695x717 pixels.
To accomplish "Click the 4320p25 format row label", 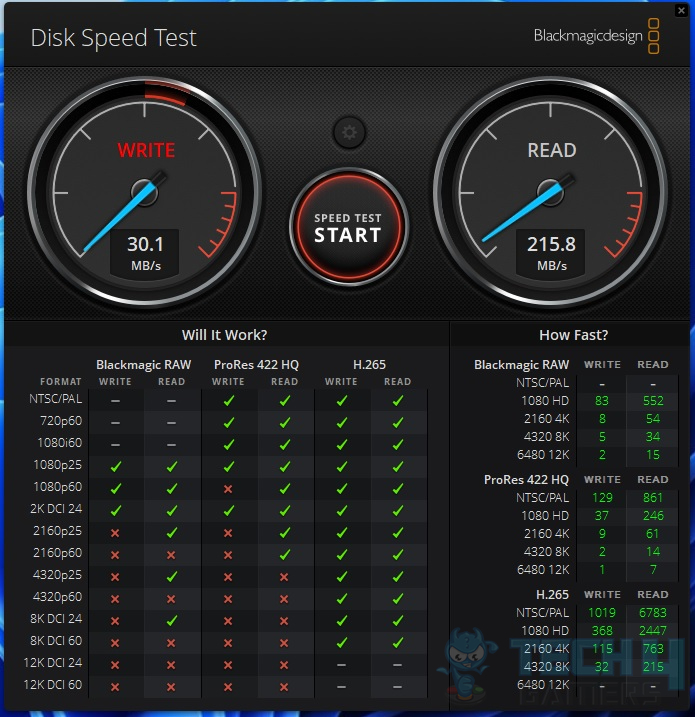I will (58, 574).
